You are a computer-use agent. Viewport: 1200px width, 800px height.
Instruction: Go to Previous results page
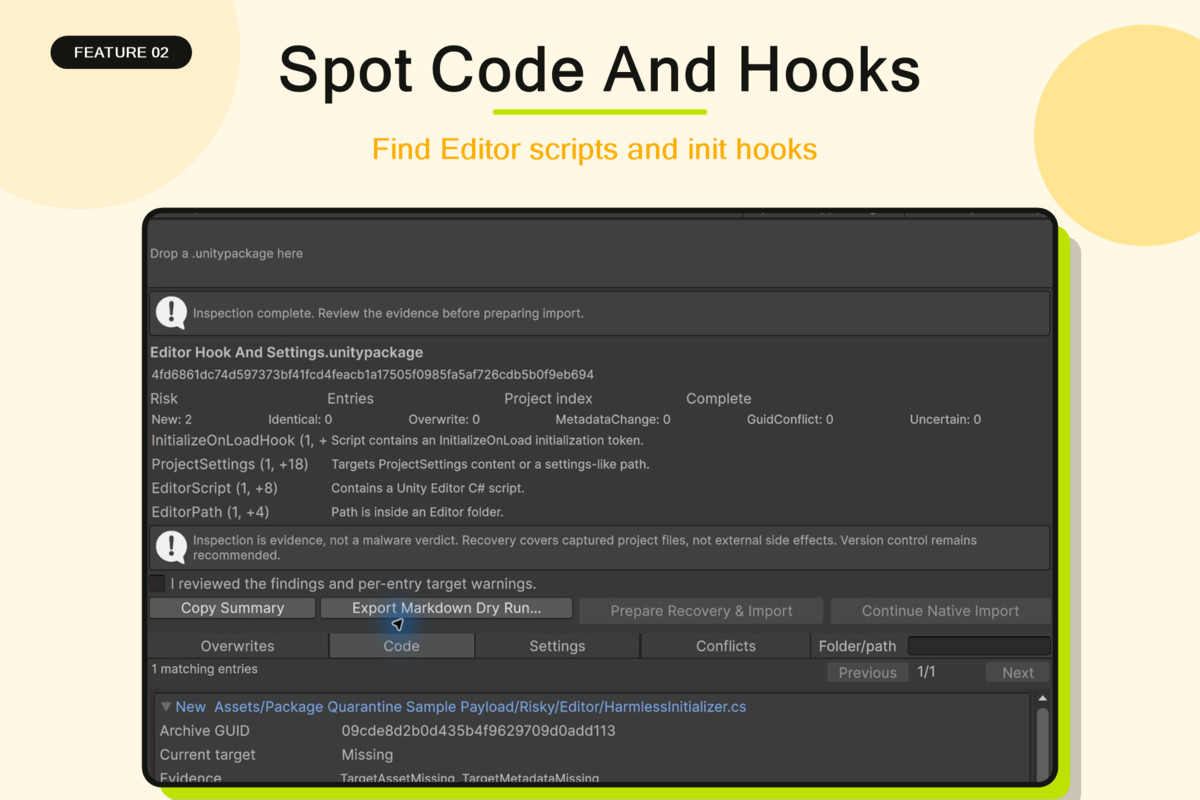tap(868, 672)
